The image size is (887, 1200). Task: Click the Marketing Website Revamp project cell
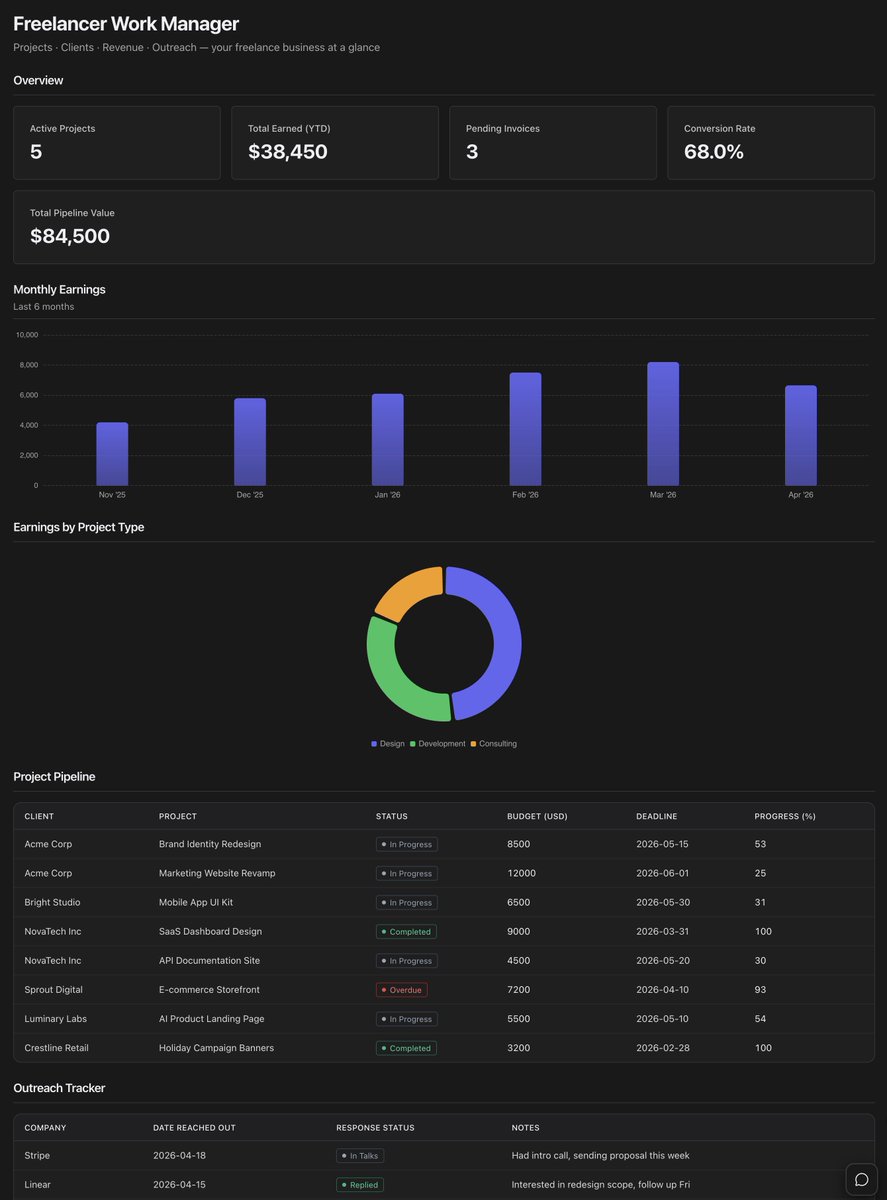pos(217,873)
